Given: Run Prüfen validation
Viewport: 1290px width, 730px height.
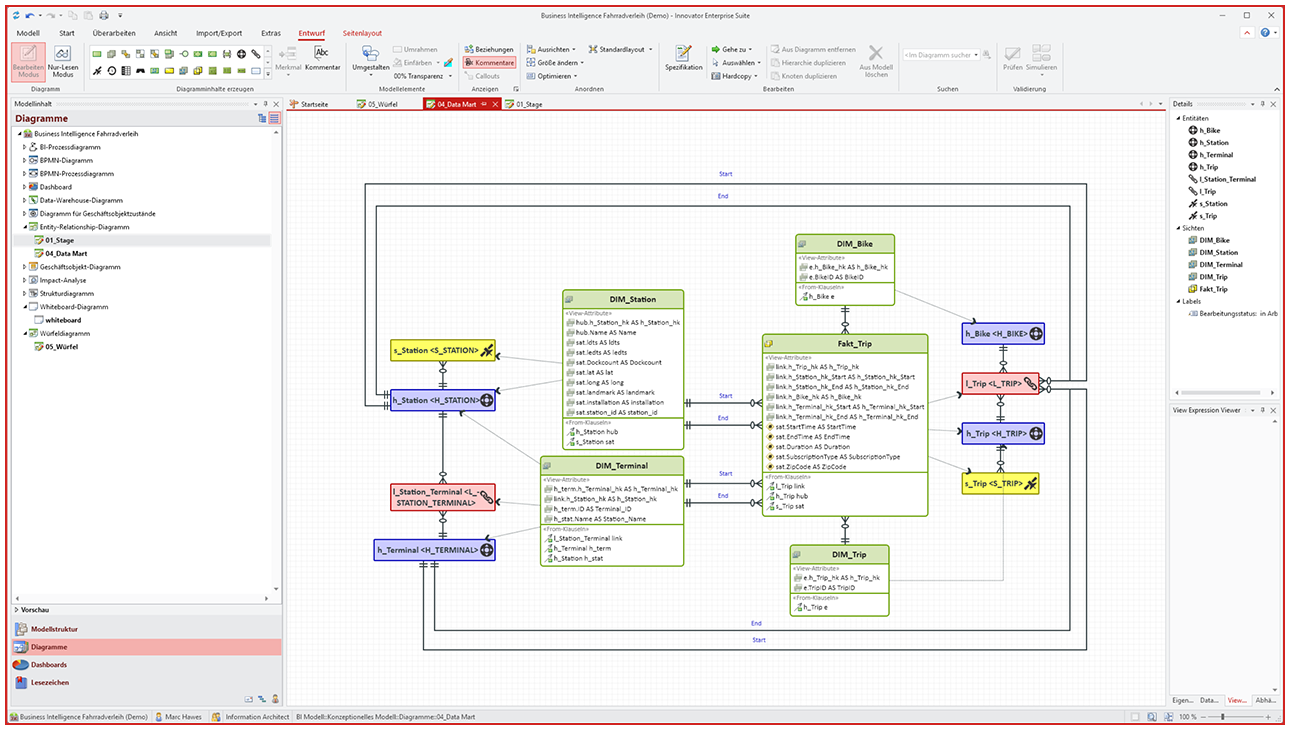Looking at the screenshot, I should point(1011,60).
